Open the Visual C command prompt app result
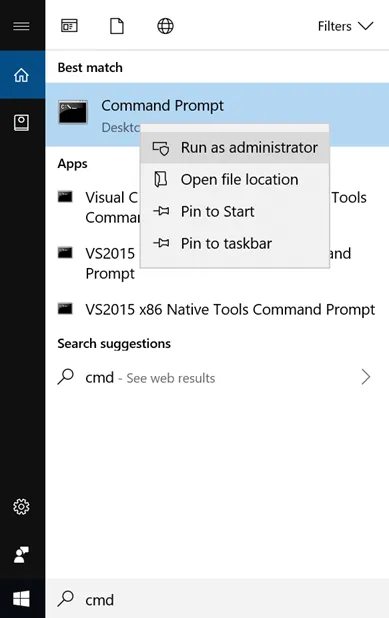 (217, 207)
